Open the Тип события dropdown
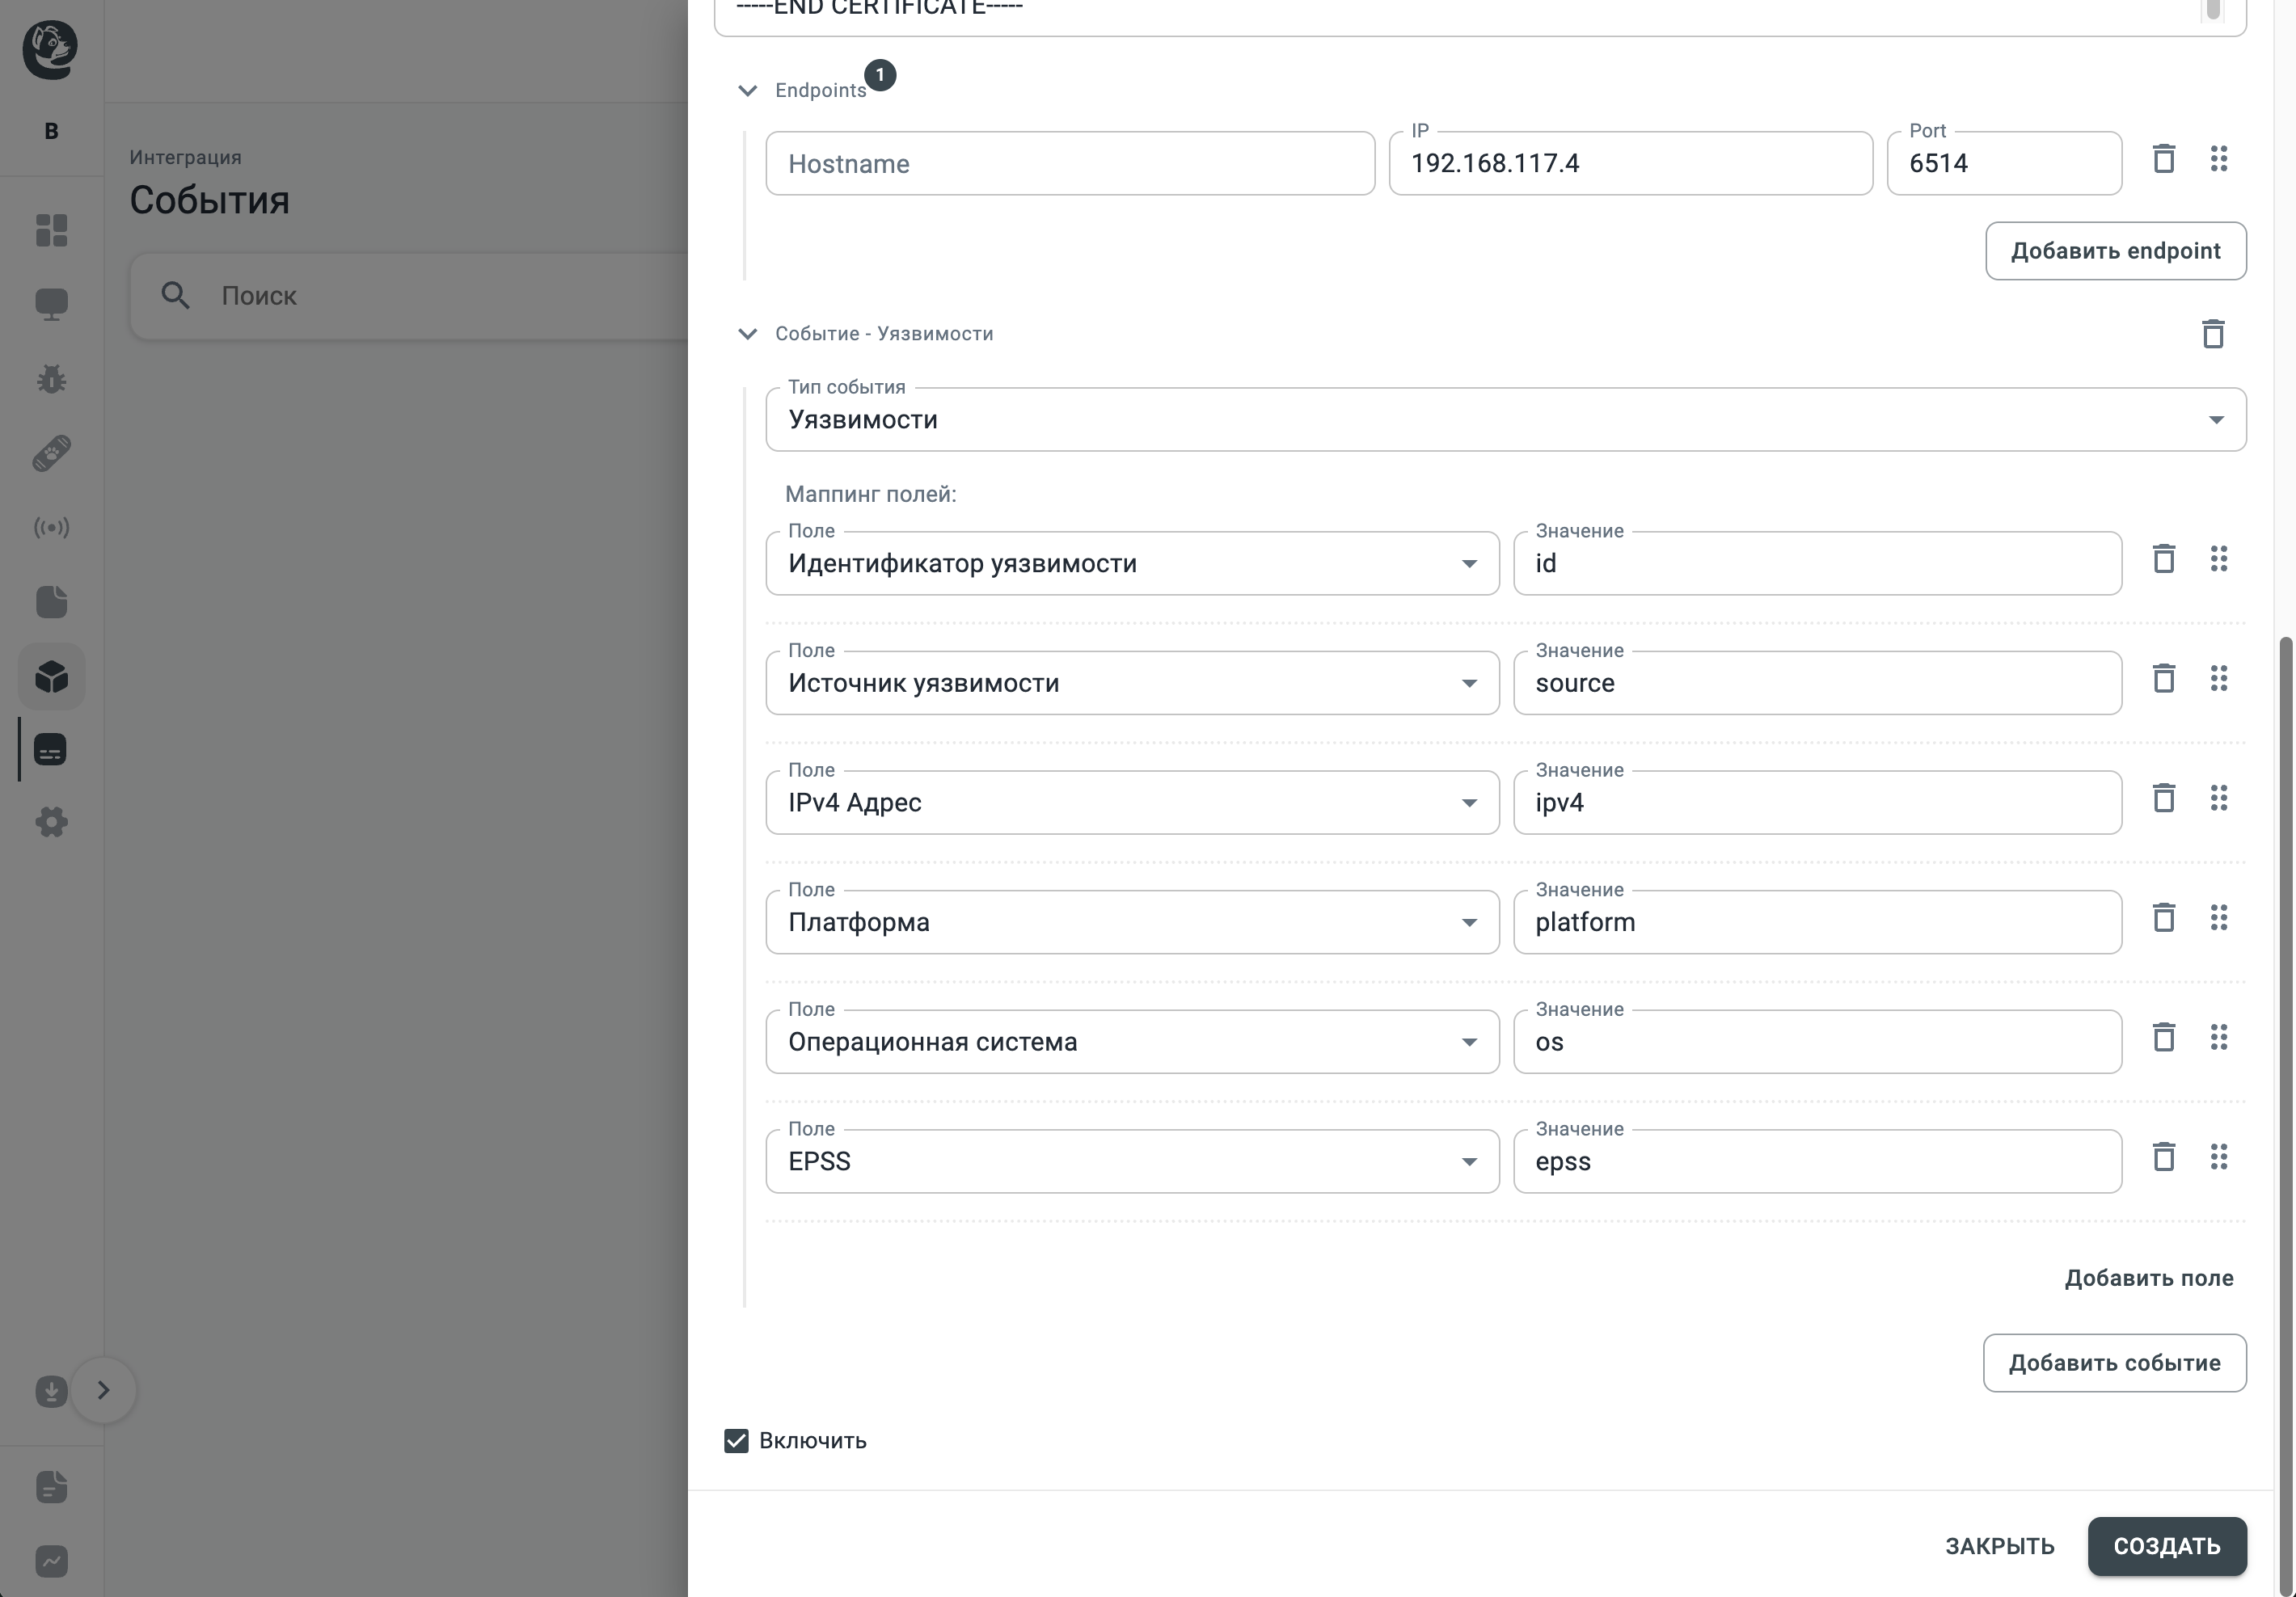This screenshot has width=2296, height=1597. tap(1505, 420)
